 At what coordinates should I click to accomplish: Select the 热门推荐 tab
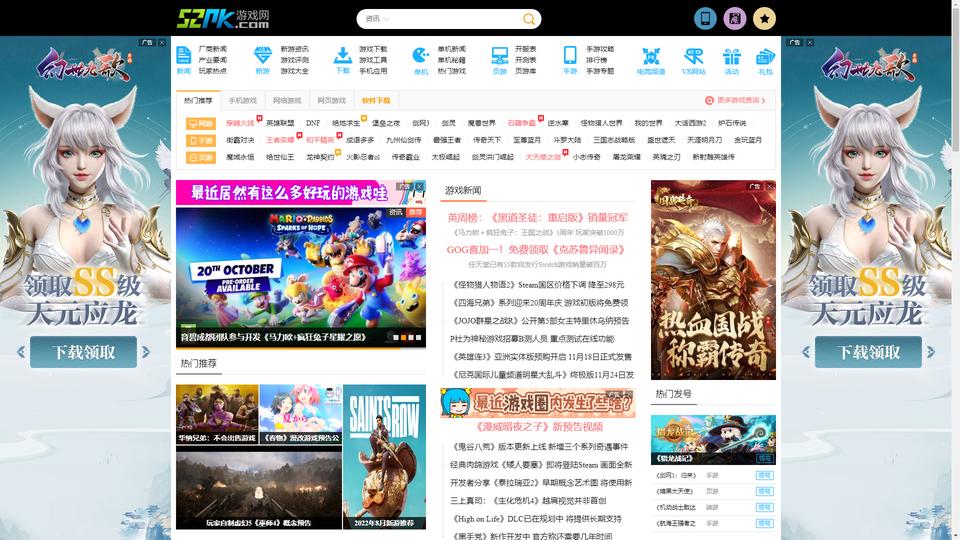pos(198,100)
